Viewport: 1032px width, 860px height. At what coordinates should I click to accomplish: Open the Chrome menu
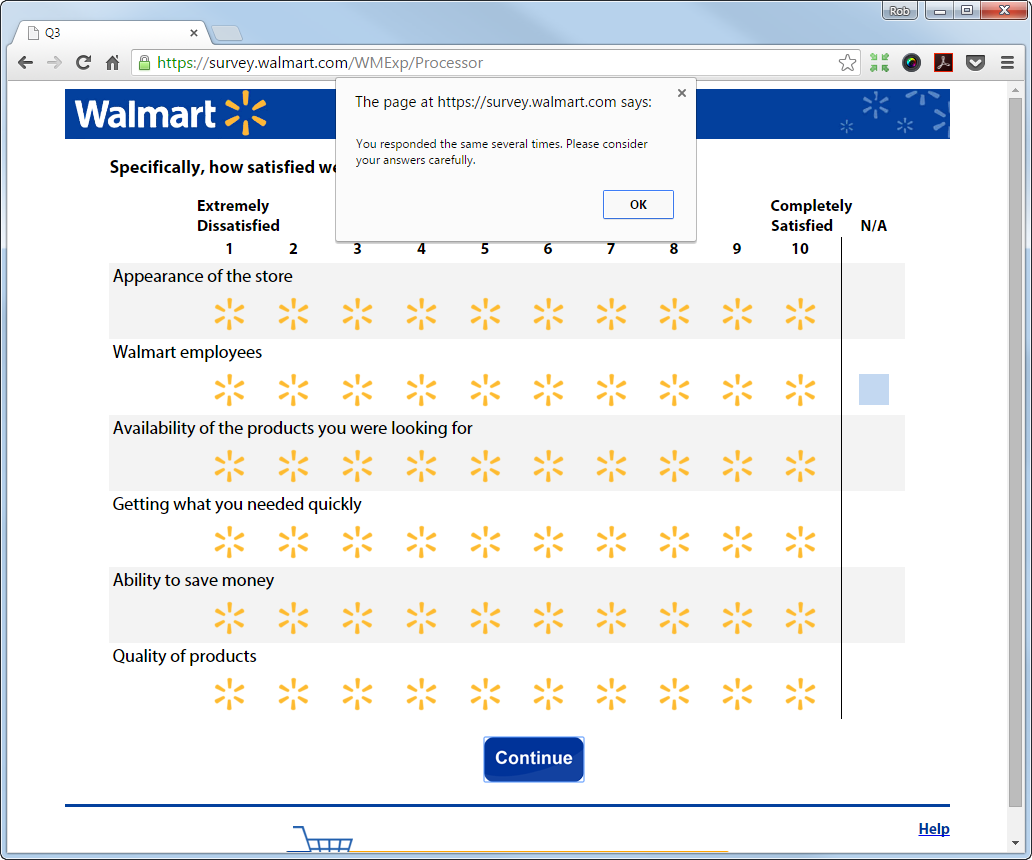click(1007, 62)
